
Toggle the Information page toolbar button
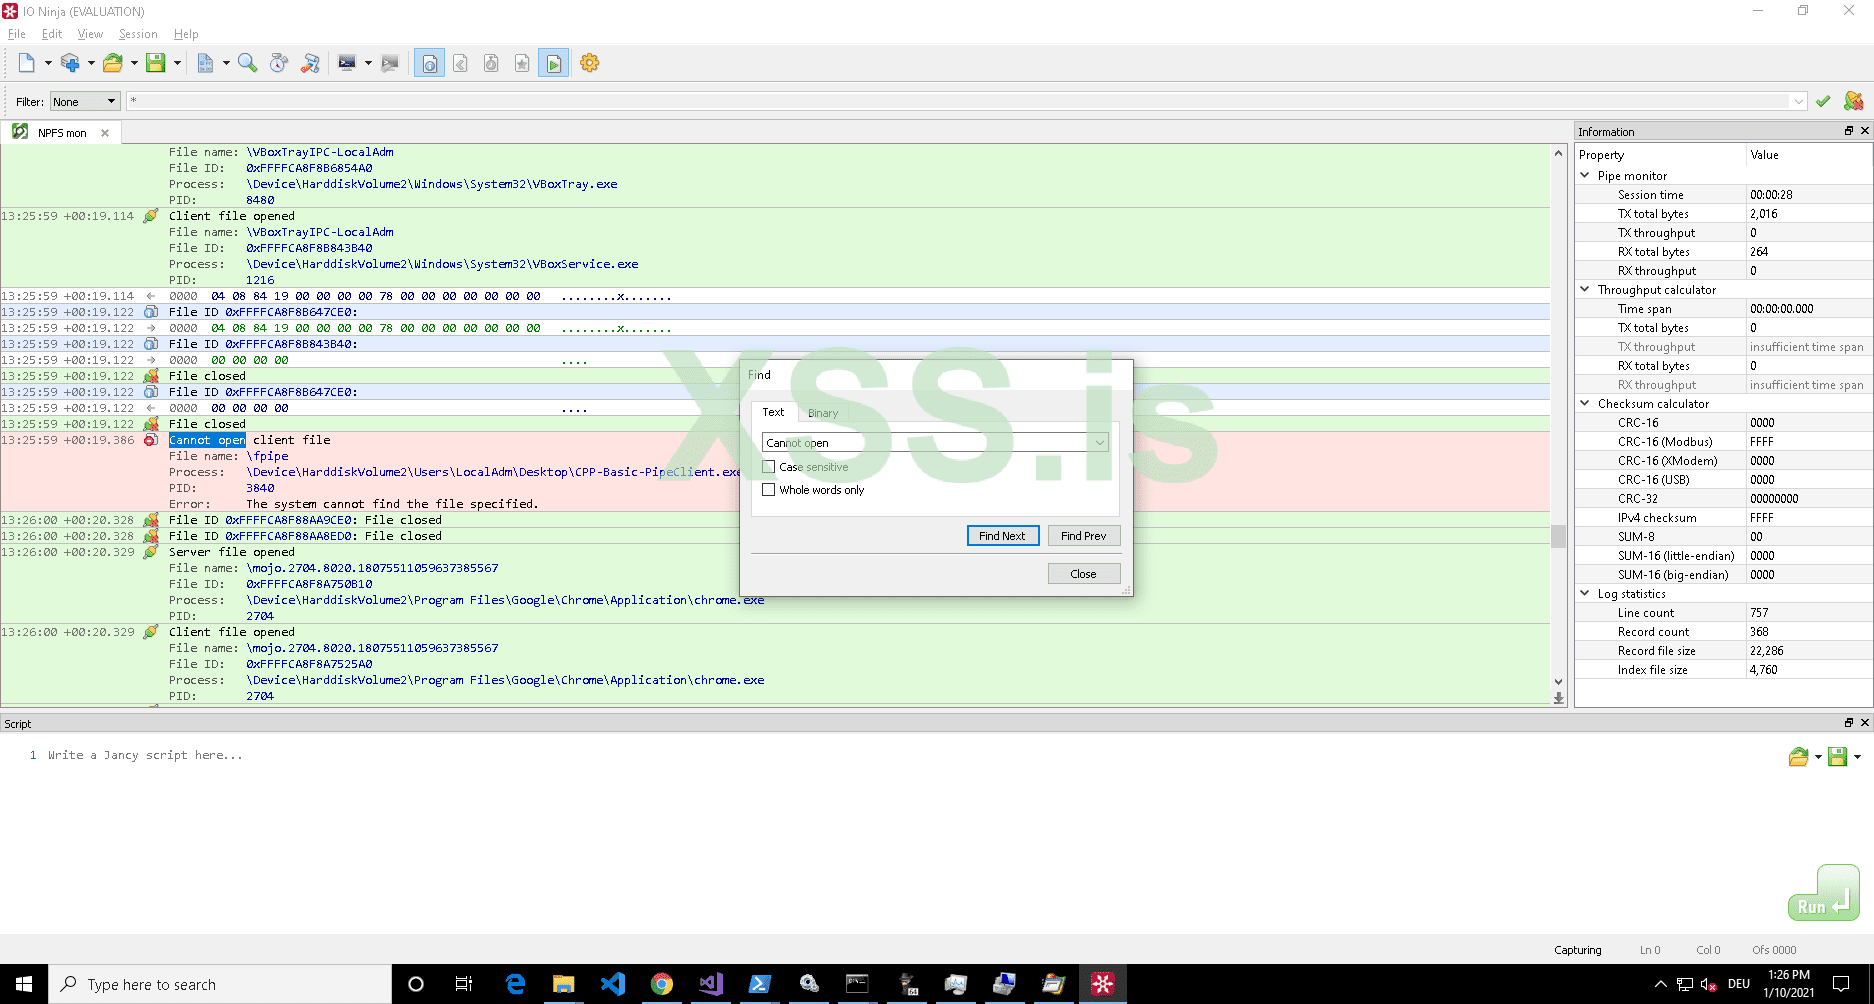coord(429,63)
